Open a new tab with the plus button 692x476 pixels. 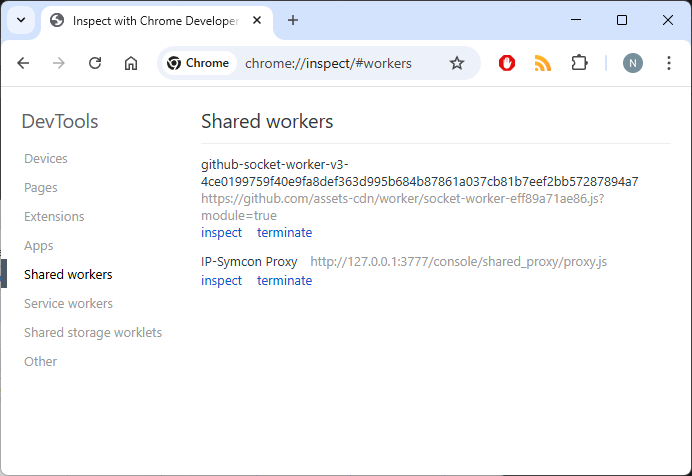click(x=293, y=20)
